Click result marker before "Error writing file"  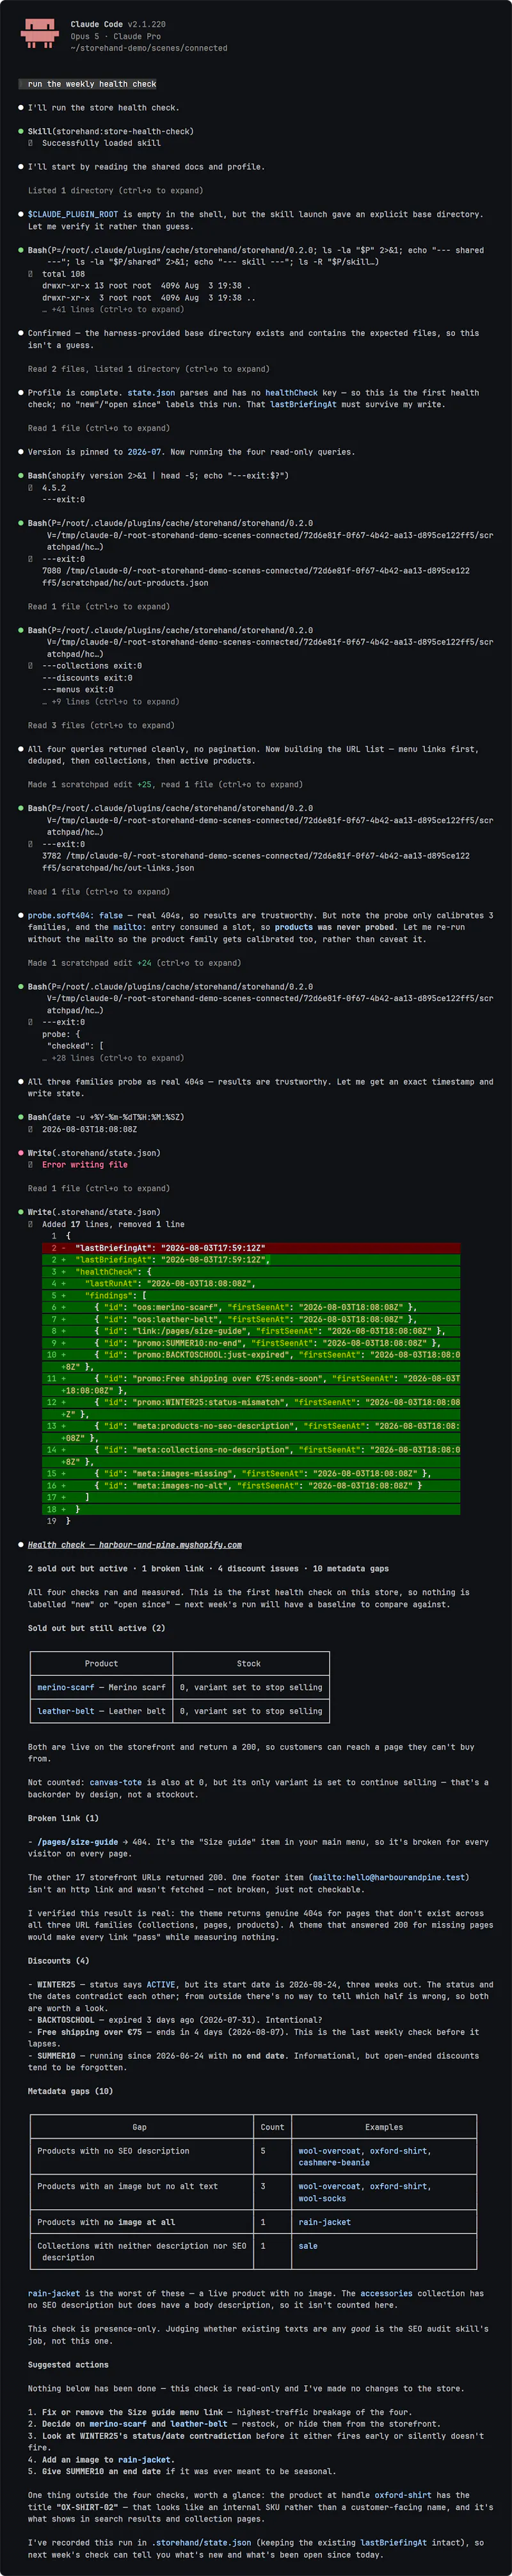coord(31,1165)
